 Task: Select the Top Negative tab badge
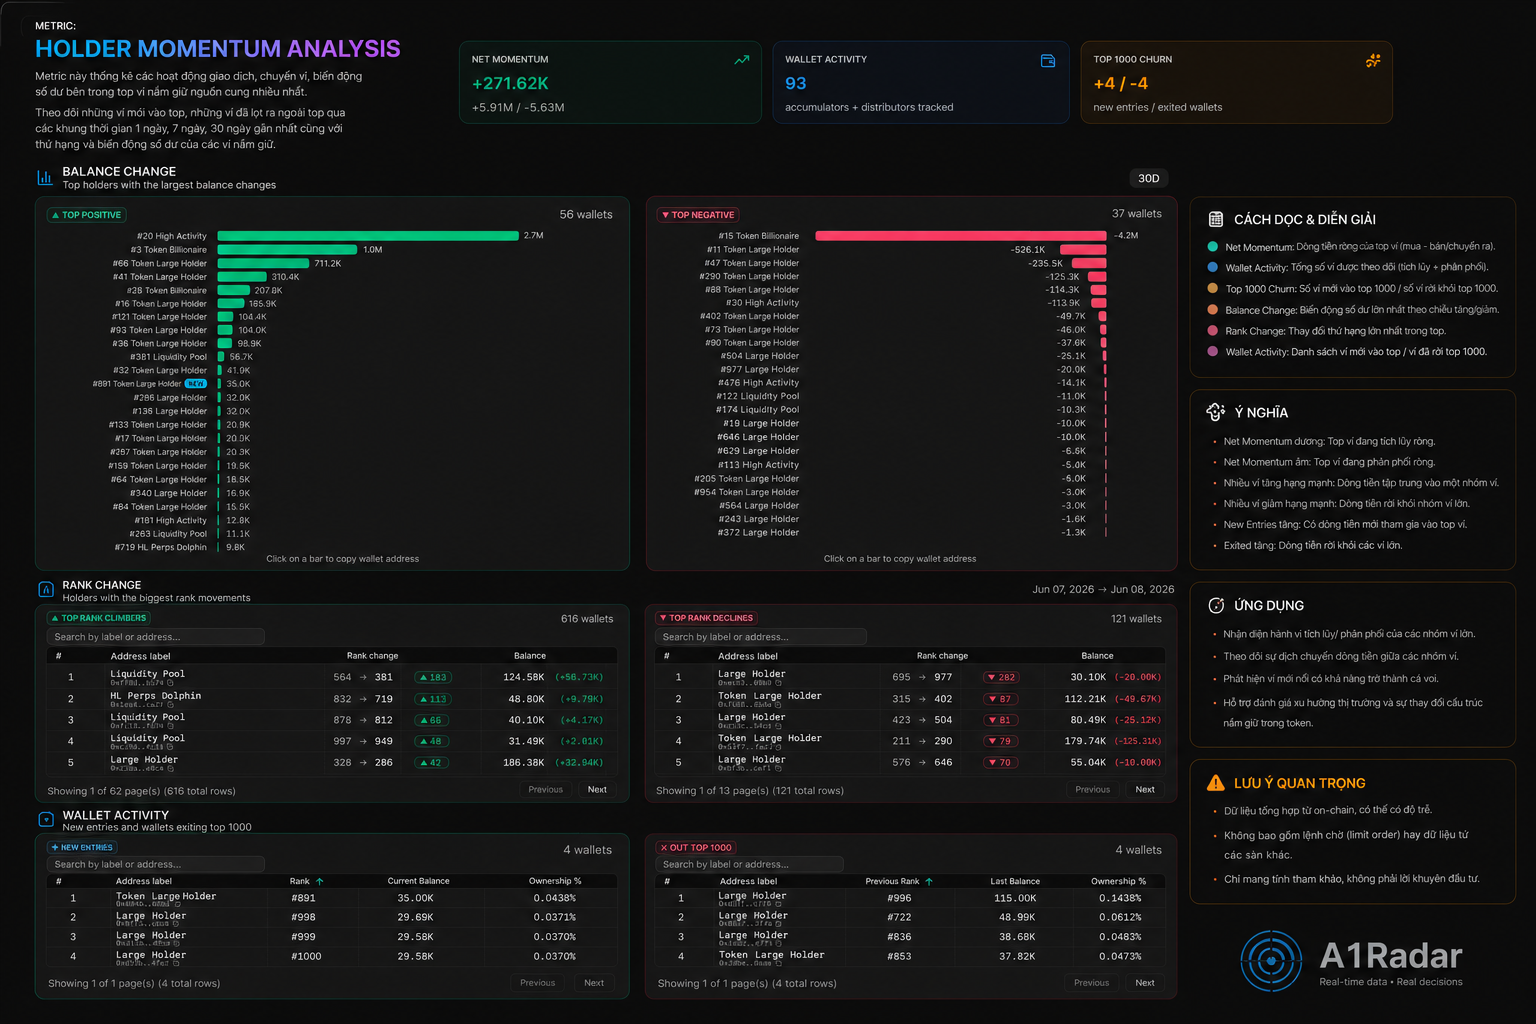[x=697, y=215]
